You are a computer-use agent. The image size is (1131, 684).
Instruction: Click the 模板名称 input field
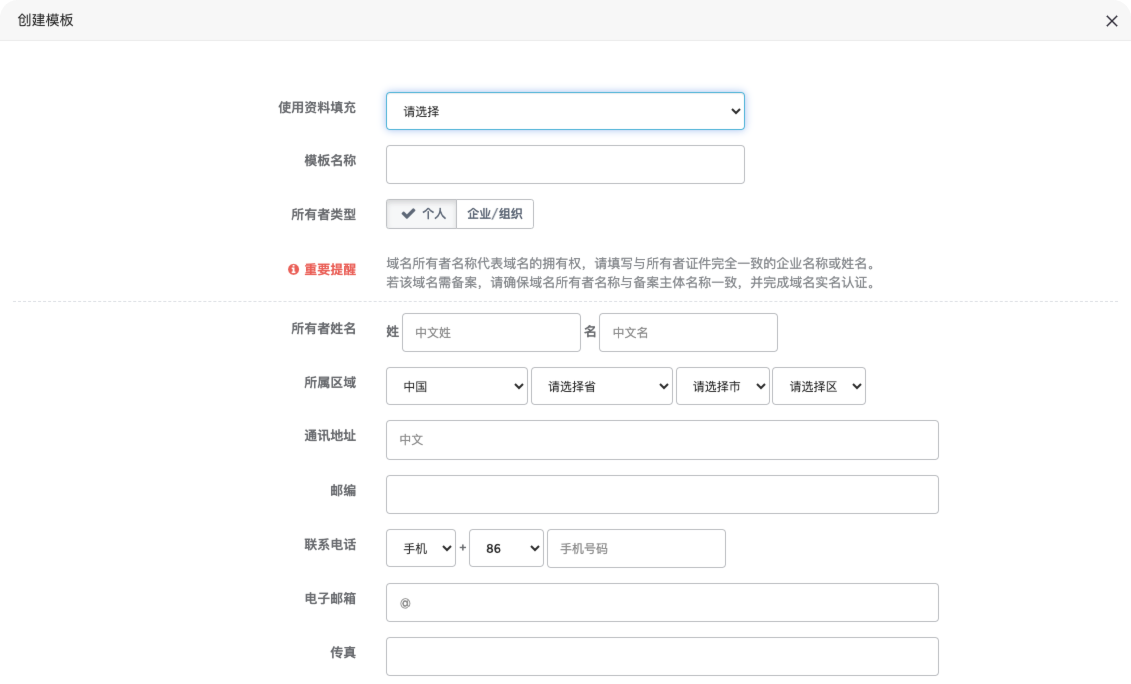[565, 165]
